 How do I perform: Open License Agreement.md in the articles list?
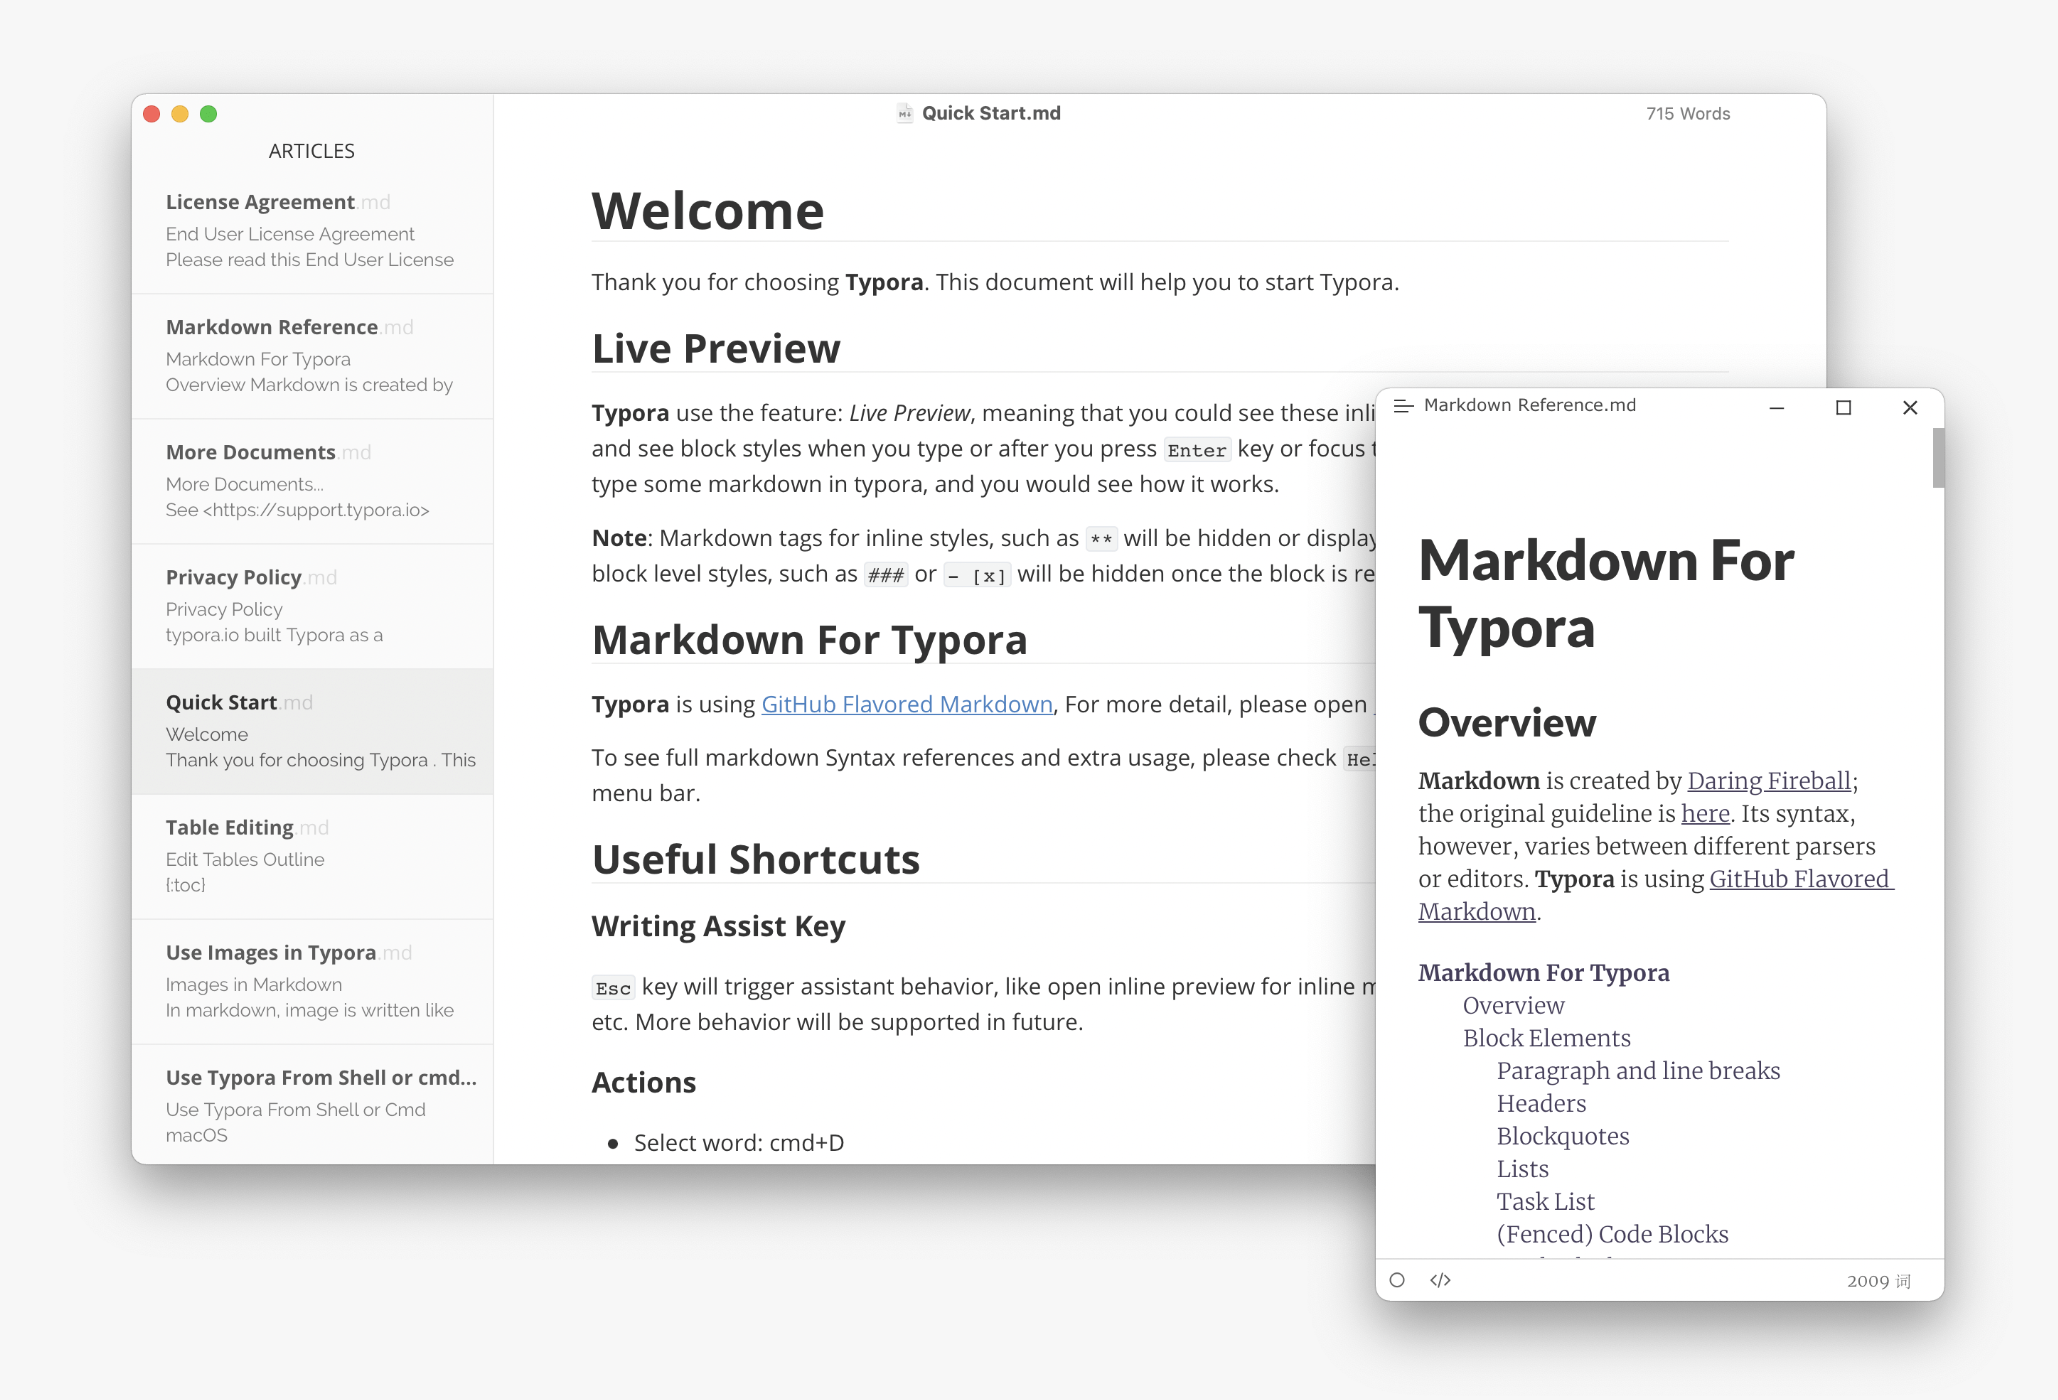tap(313, 230)
